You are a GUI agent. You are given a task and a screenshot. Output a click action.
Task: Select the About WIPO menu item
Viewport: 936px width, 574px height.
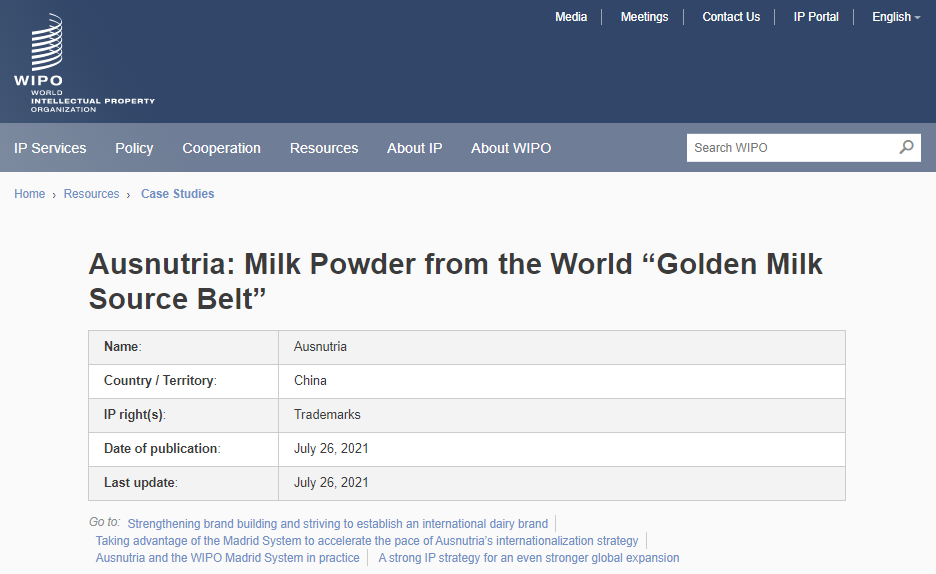click(511, 148)
